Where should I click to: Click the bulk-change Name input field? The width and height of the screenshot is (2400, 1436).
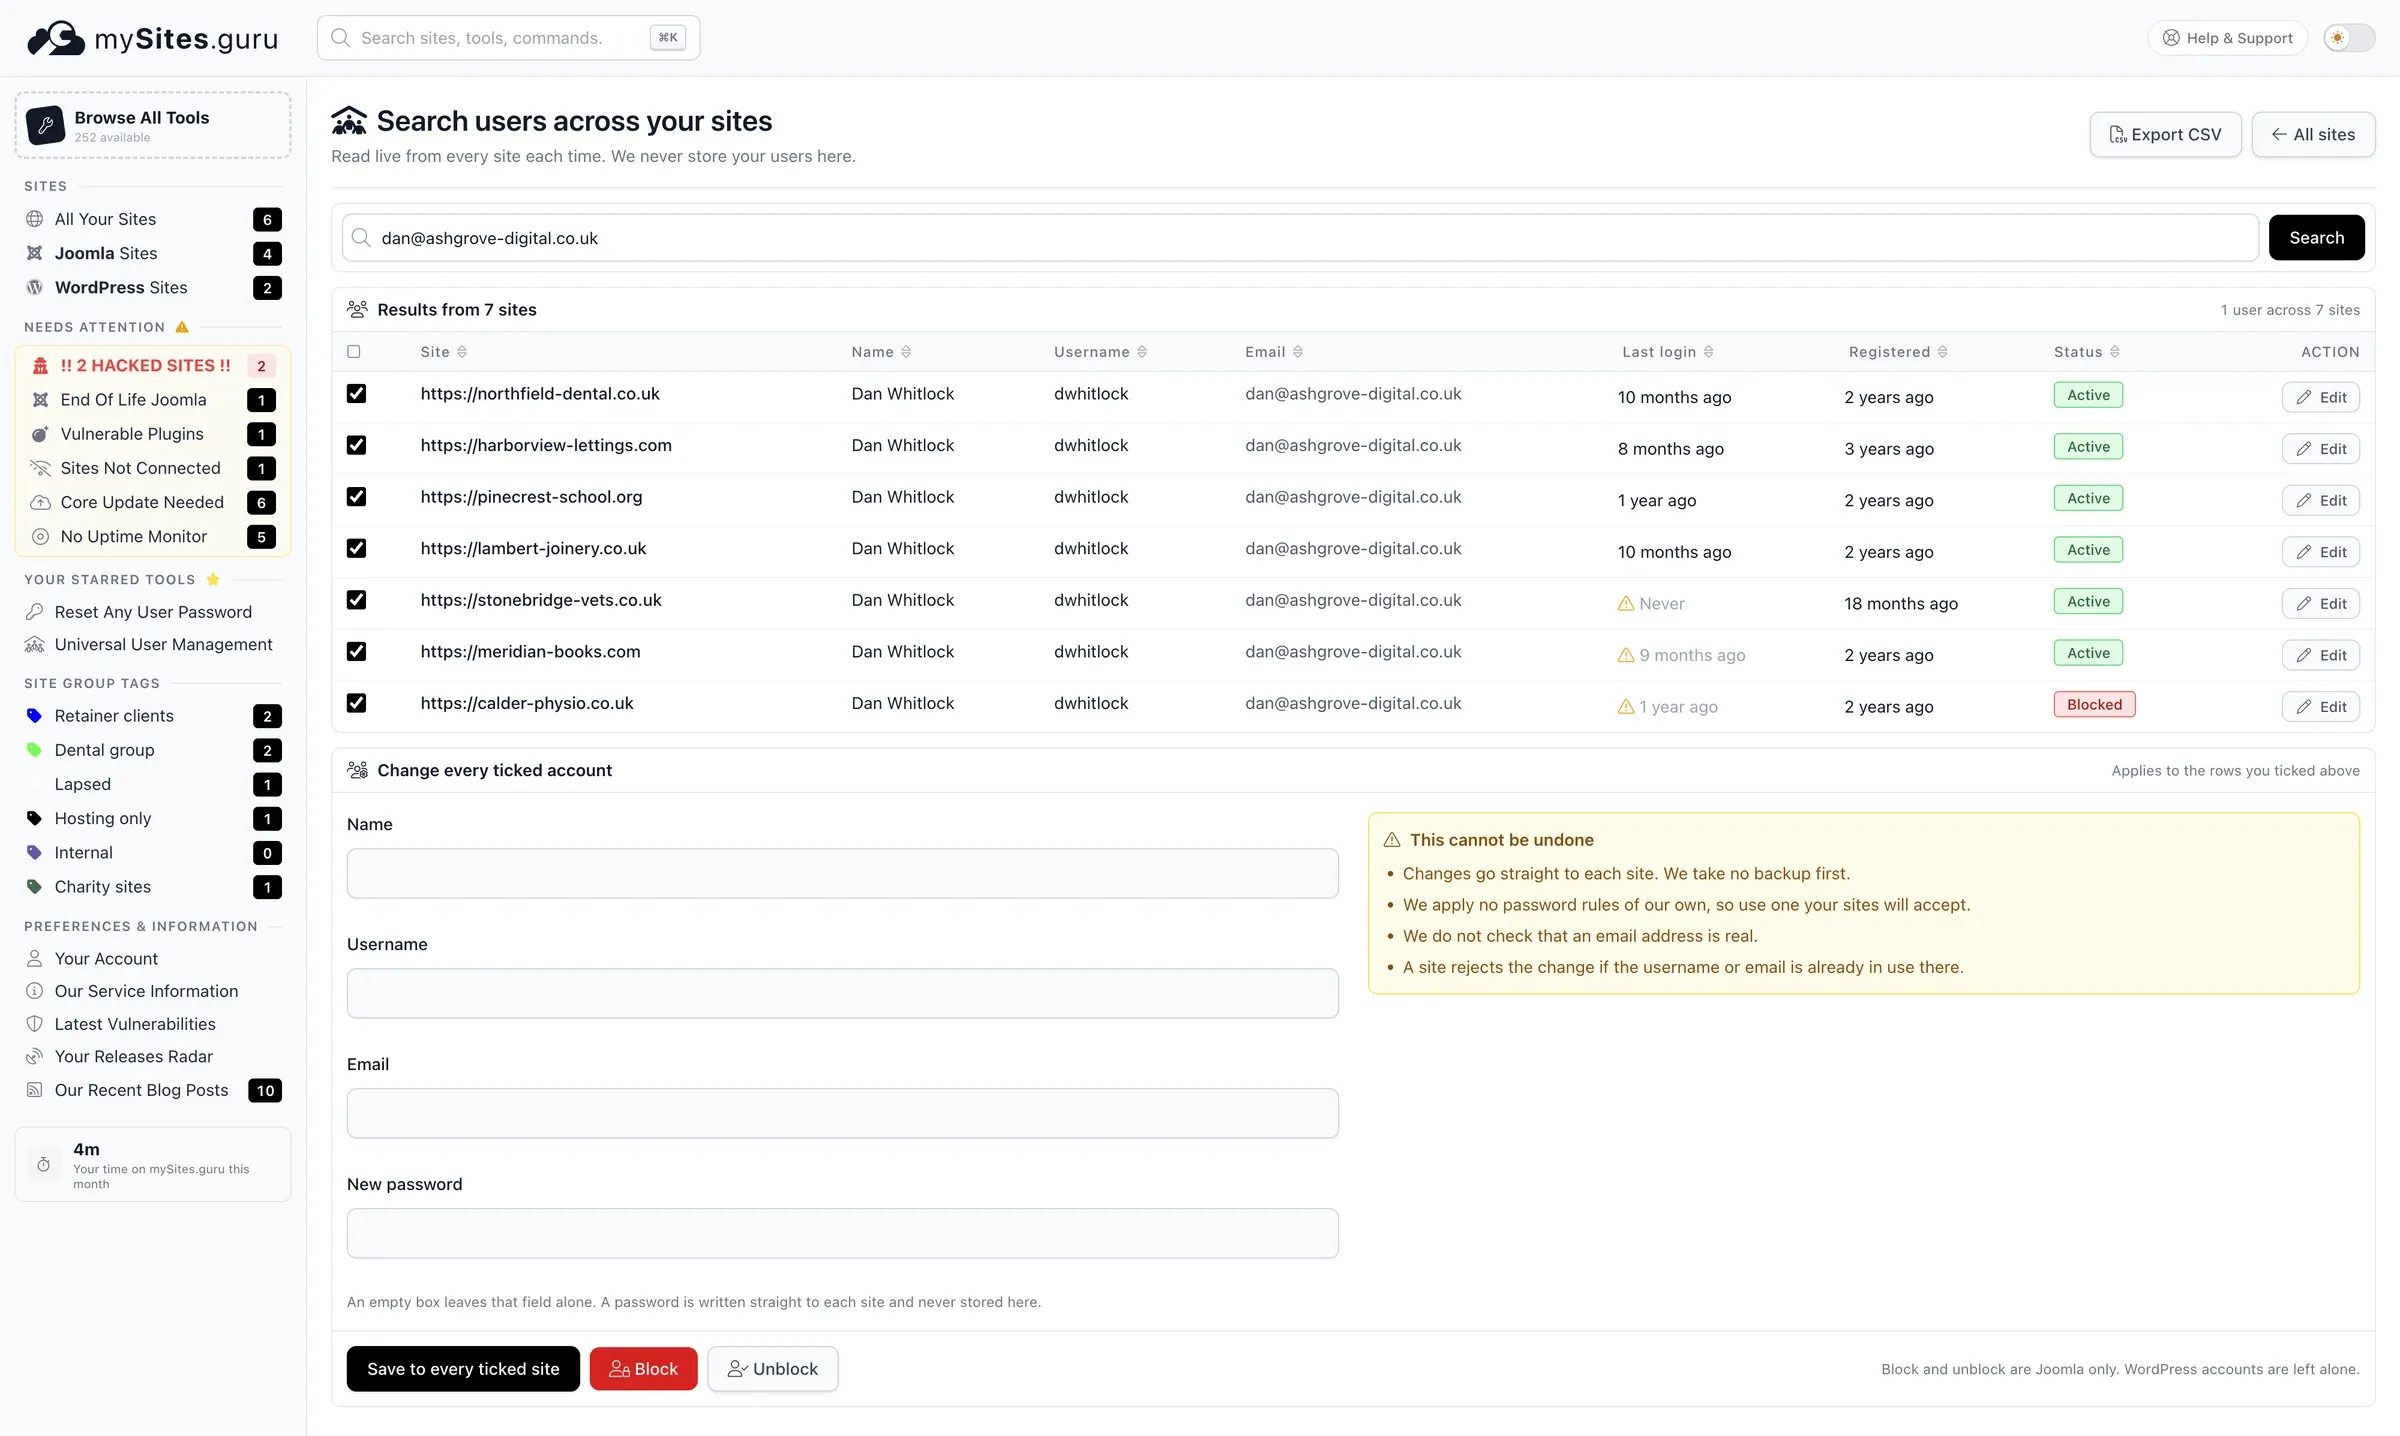[842, 874]
